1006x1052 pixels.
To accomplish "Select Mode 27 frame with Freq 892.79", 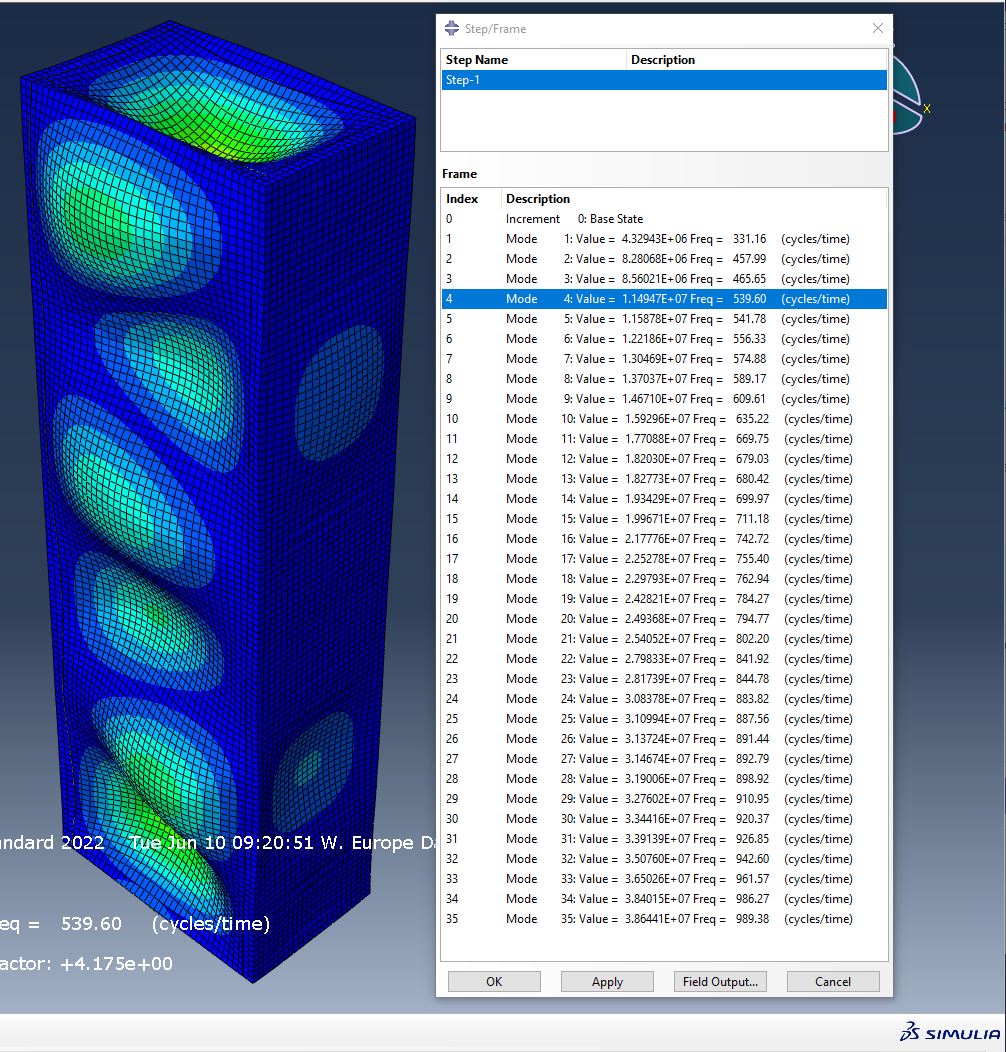I will tap(664, 759).
